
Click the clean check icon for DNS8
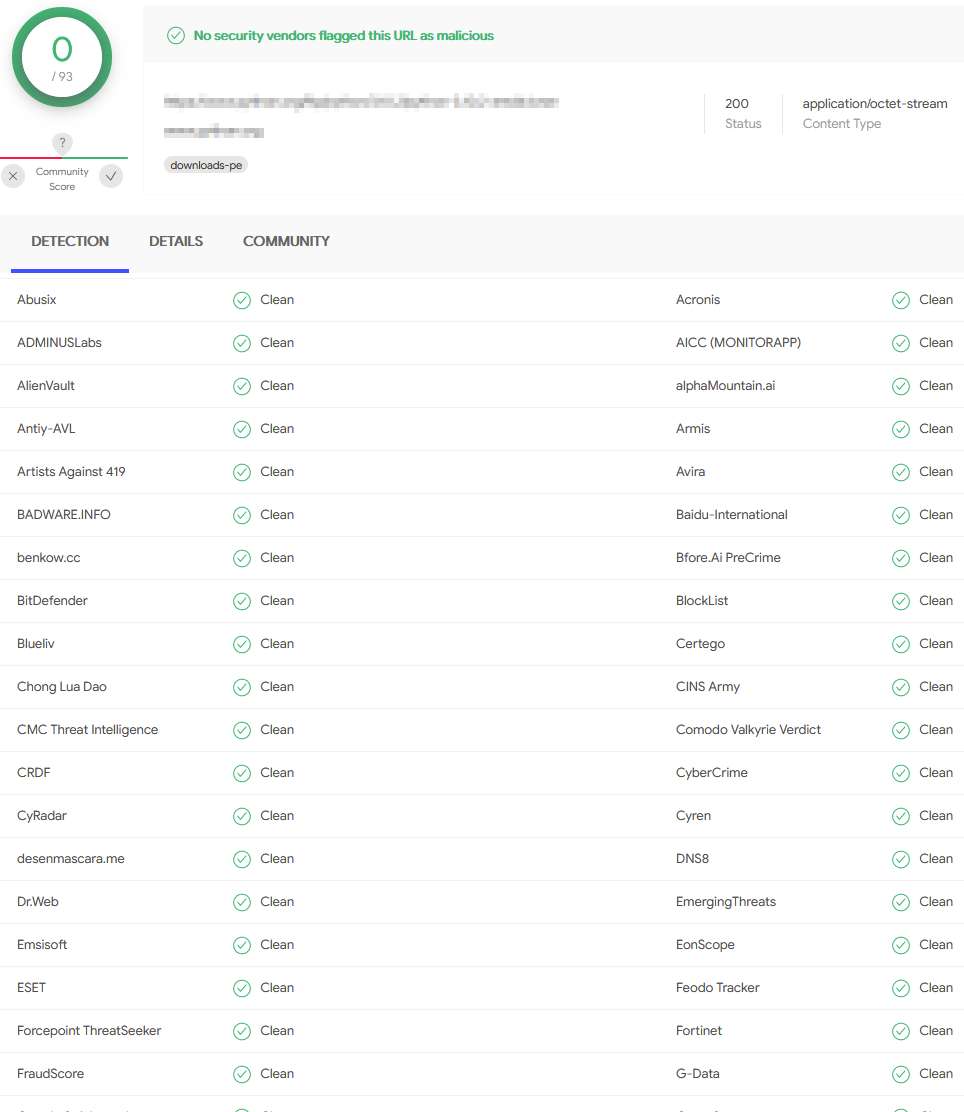click(x=901, y=860)
